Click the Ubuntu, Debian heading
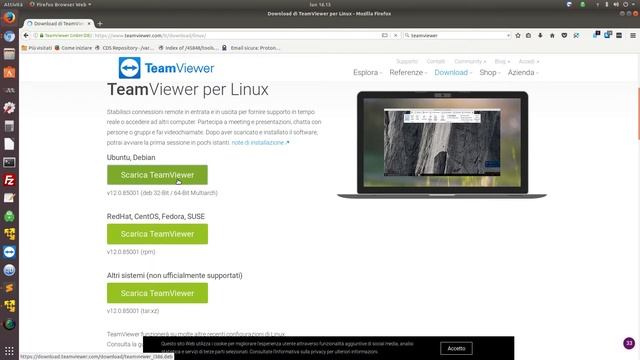The width and height of the screenshot is (640, 360). point(131,157)
